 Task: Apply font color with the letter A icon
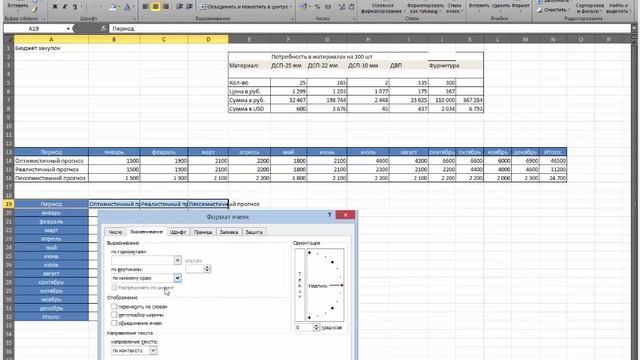(x=127, y=7)
